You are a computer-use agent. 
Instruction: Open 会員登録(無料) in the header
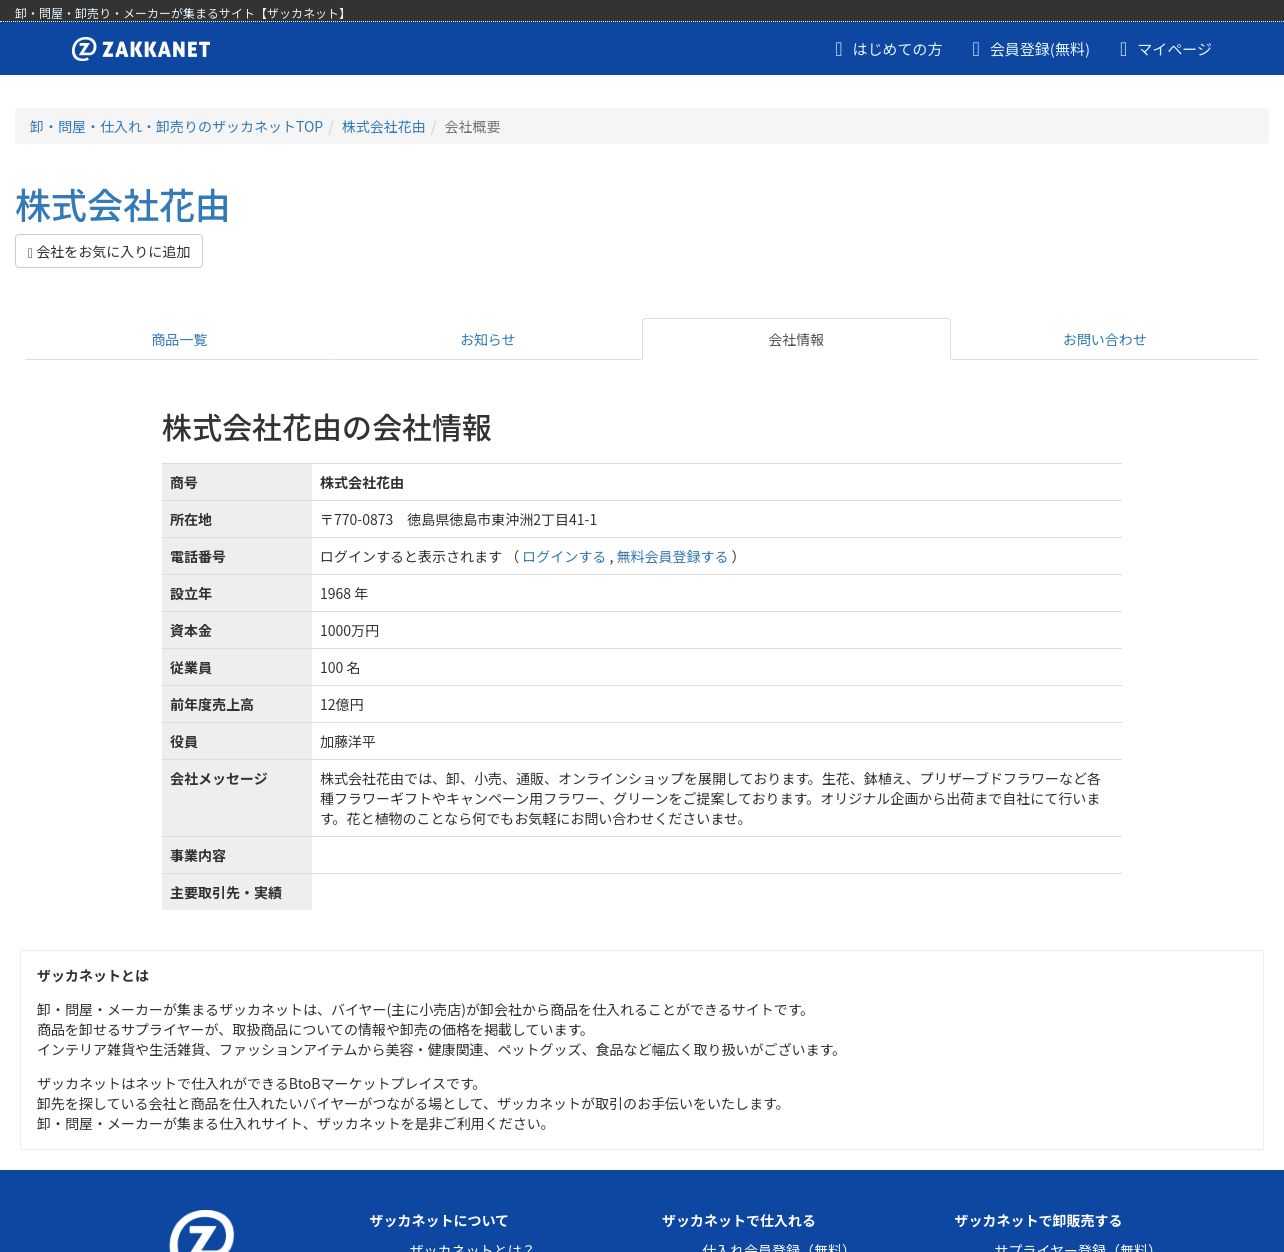click(x=1030, y=49)
